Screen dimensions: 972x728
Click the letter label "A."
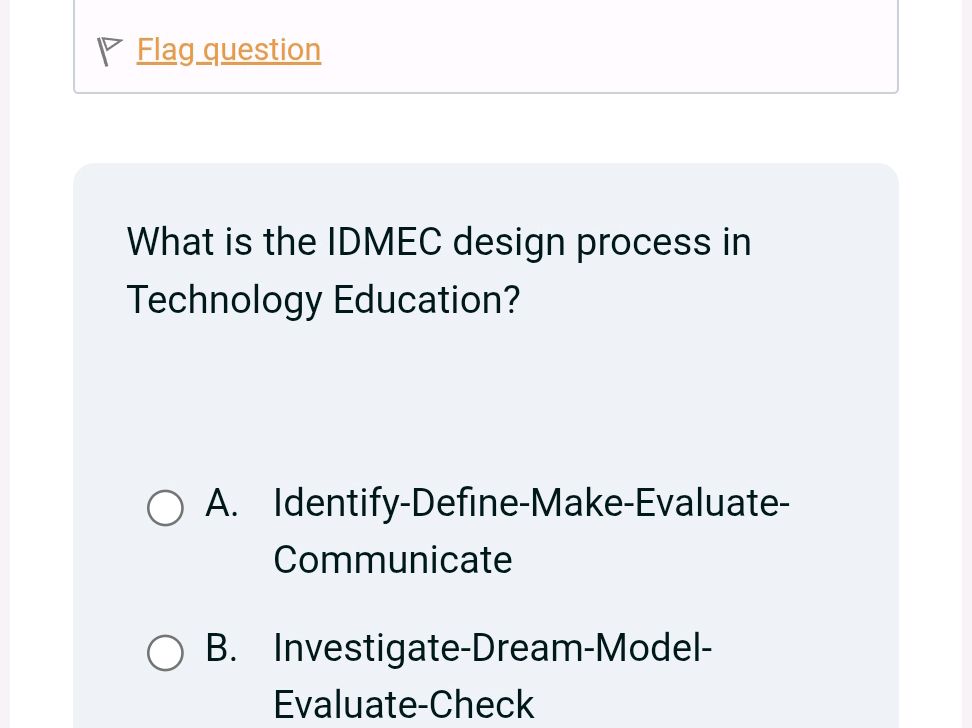point(221,502)
